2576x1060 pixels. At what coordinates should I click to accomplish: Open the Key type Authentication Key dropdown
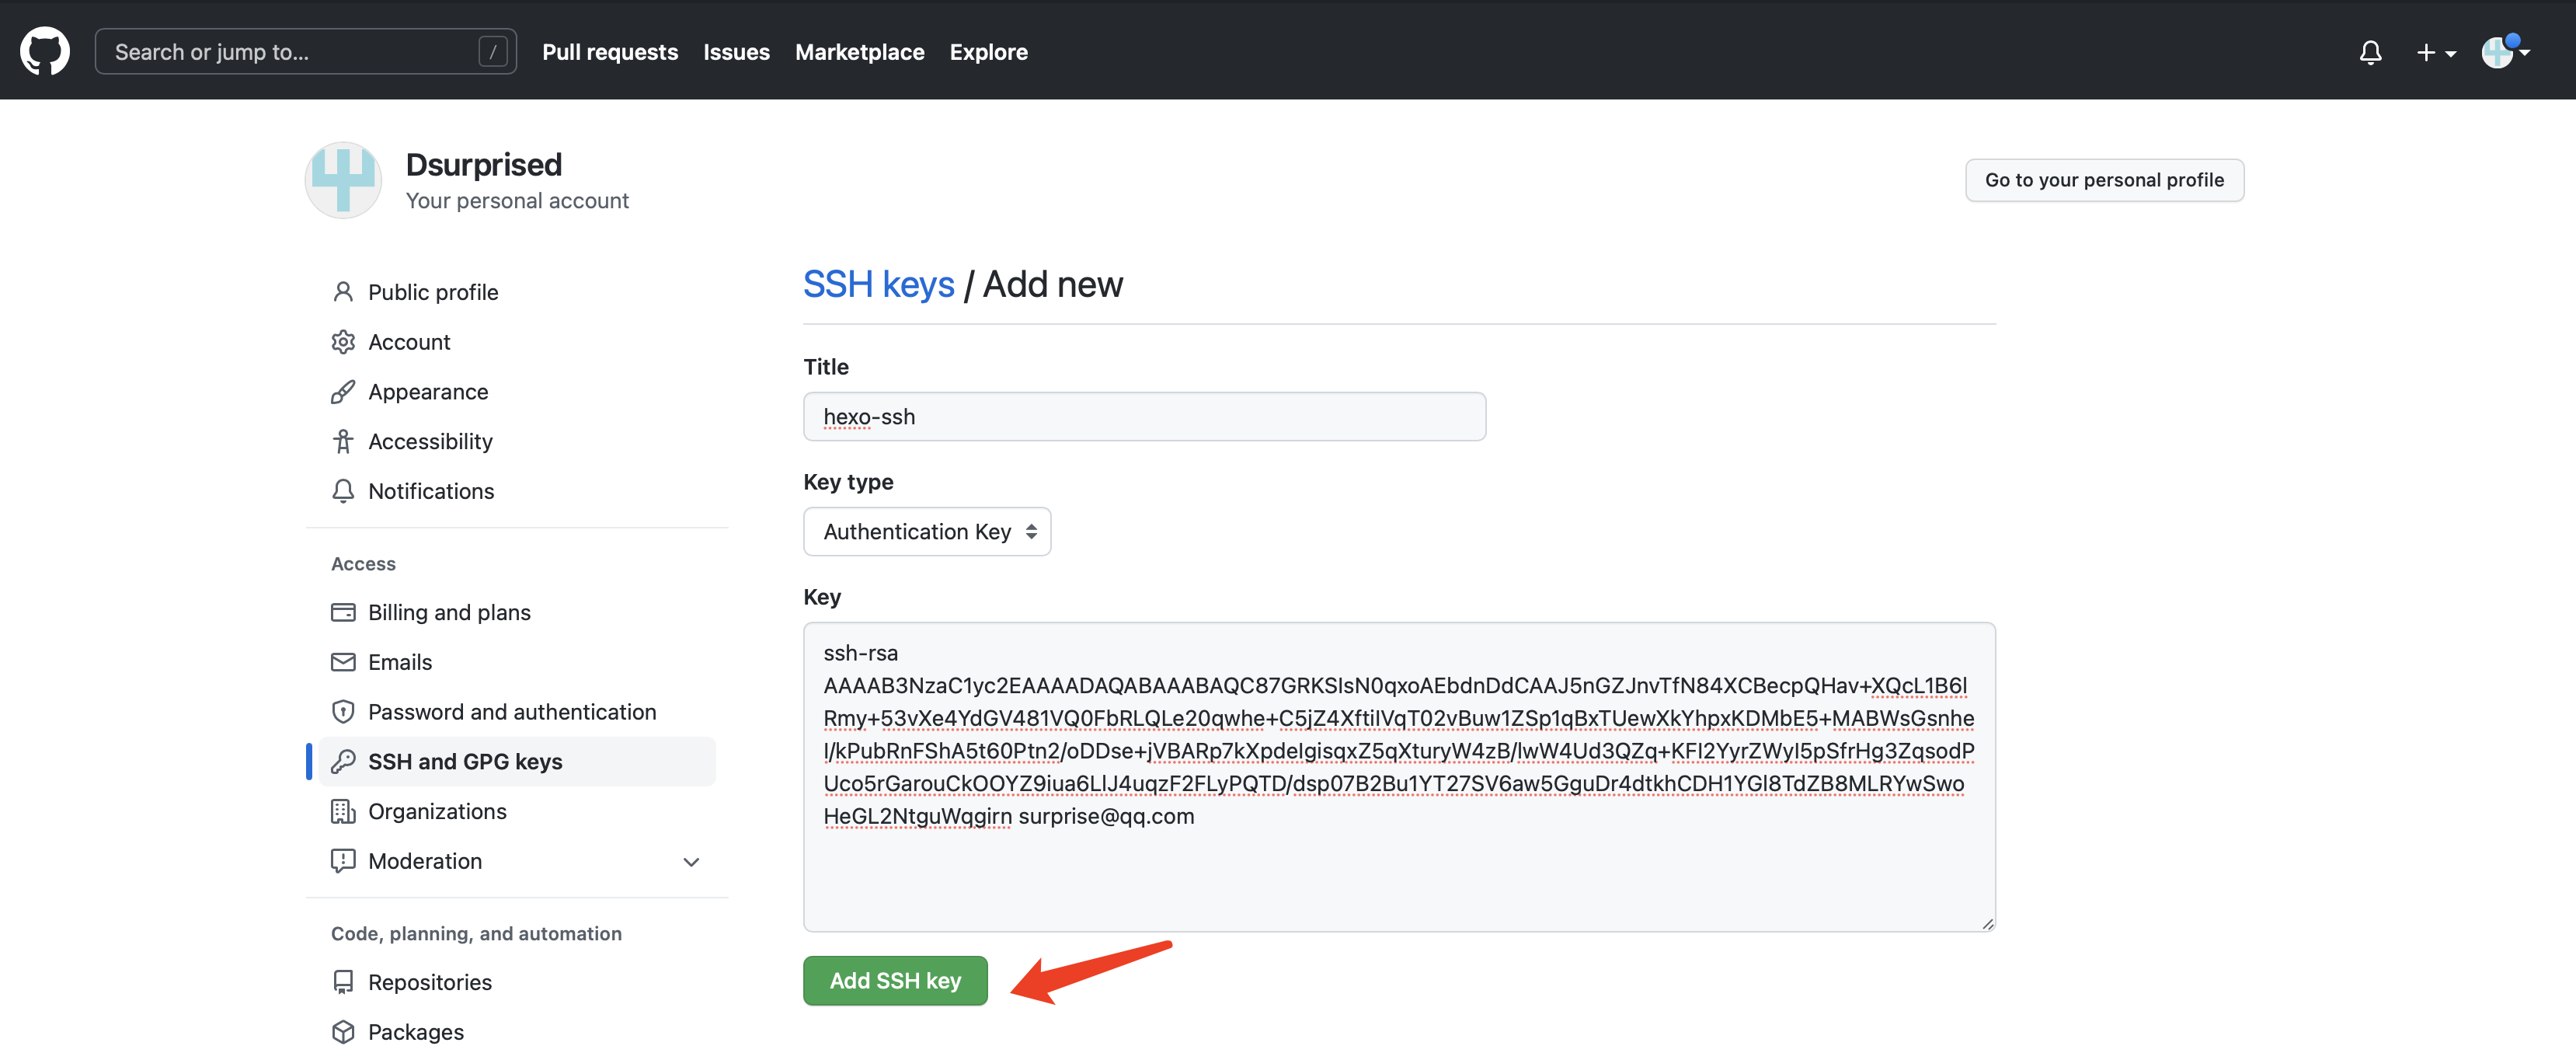click(926, 532)
